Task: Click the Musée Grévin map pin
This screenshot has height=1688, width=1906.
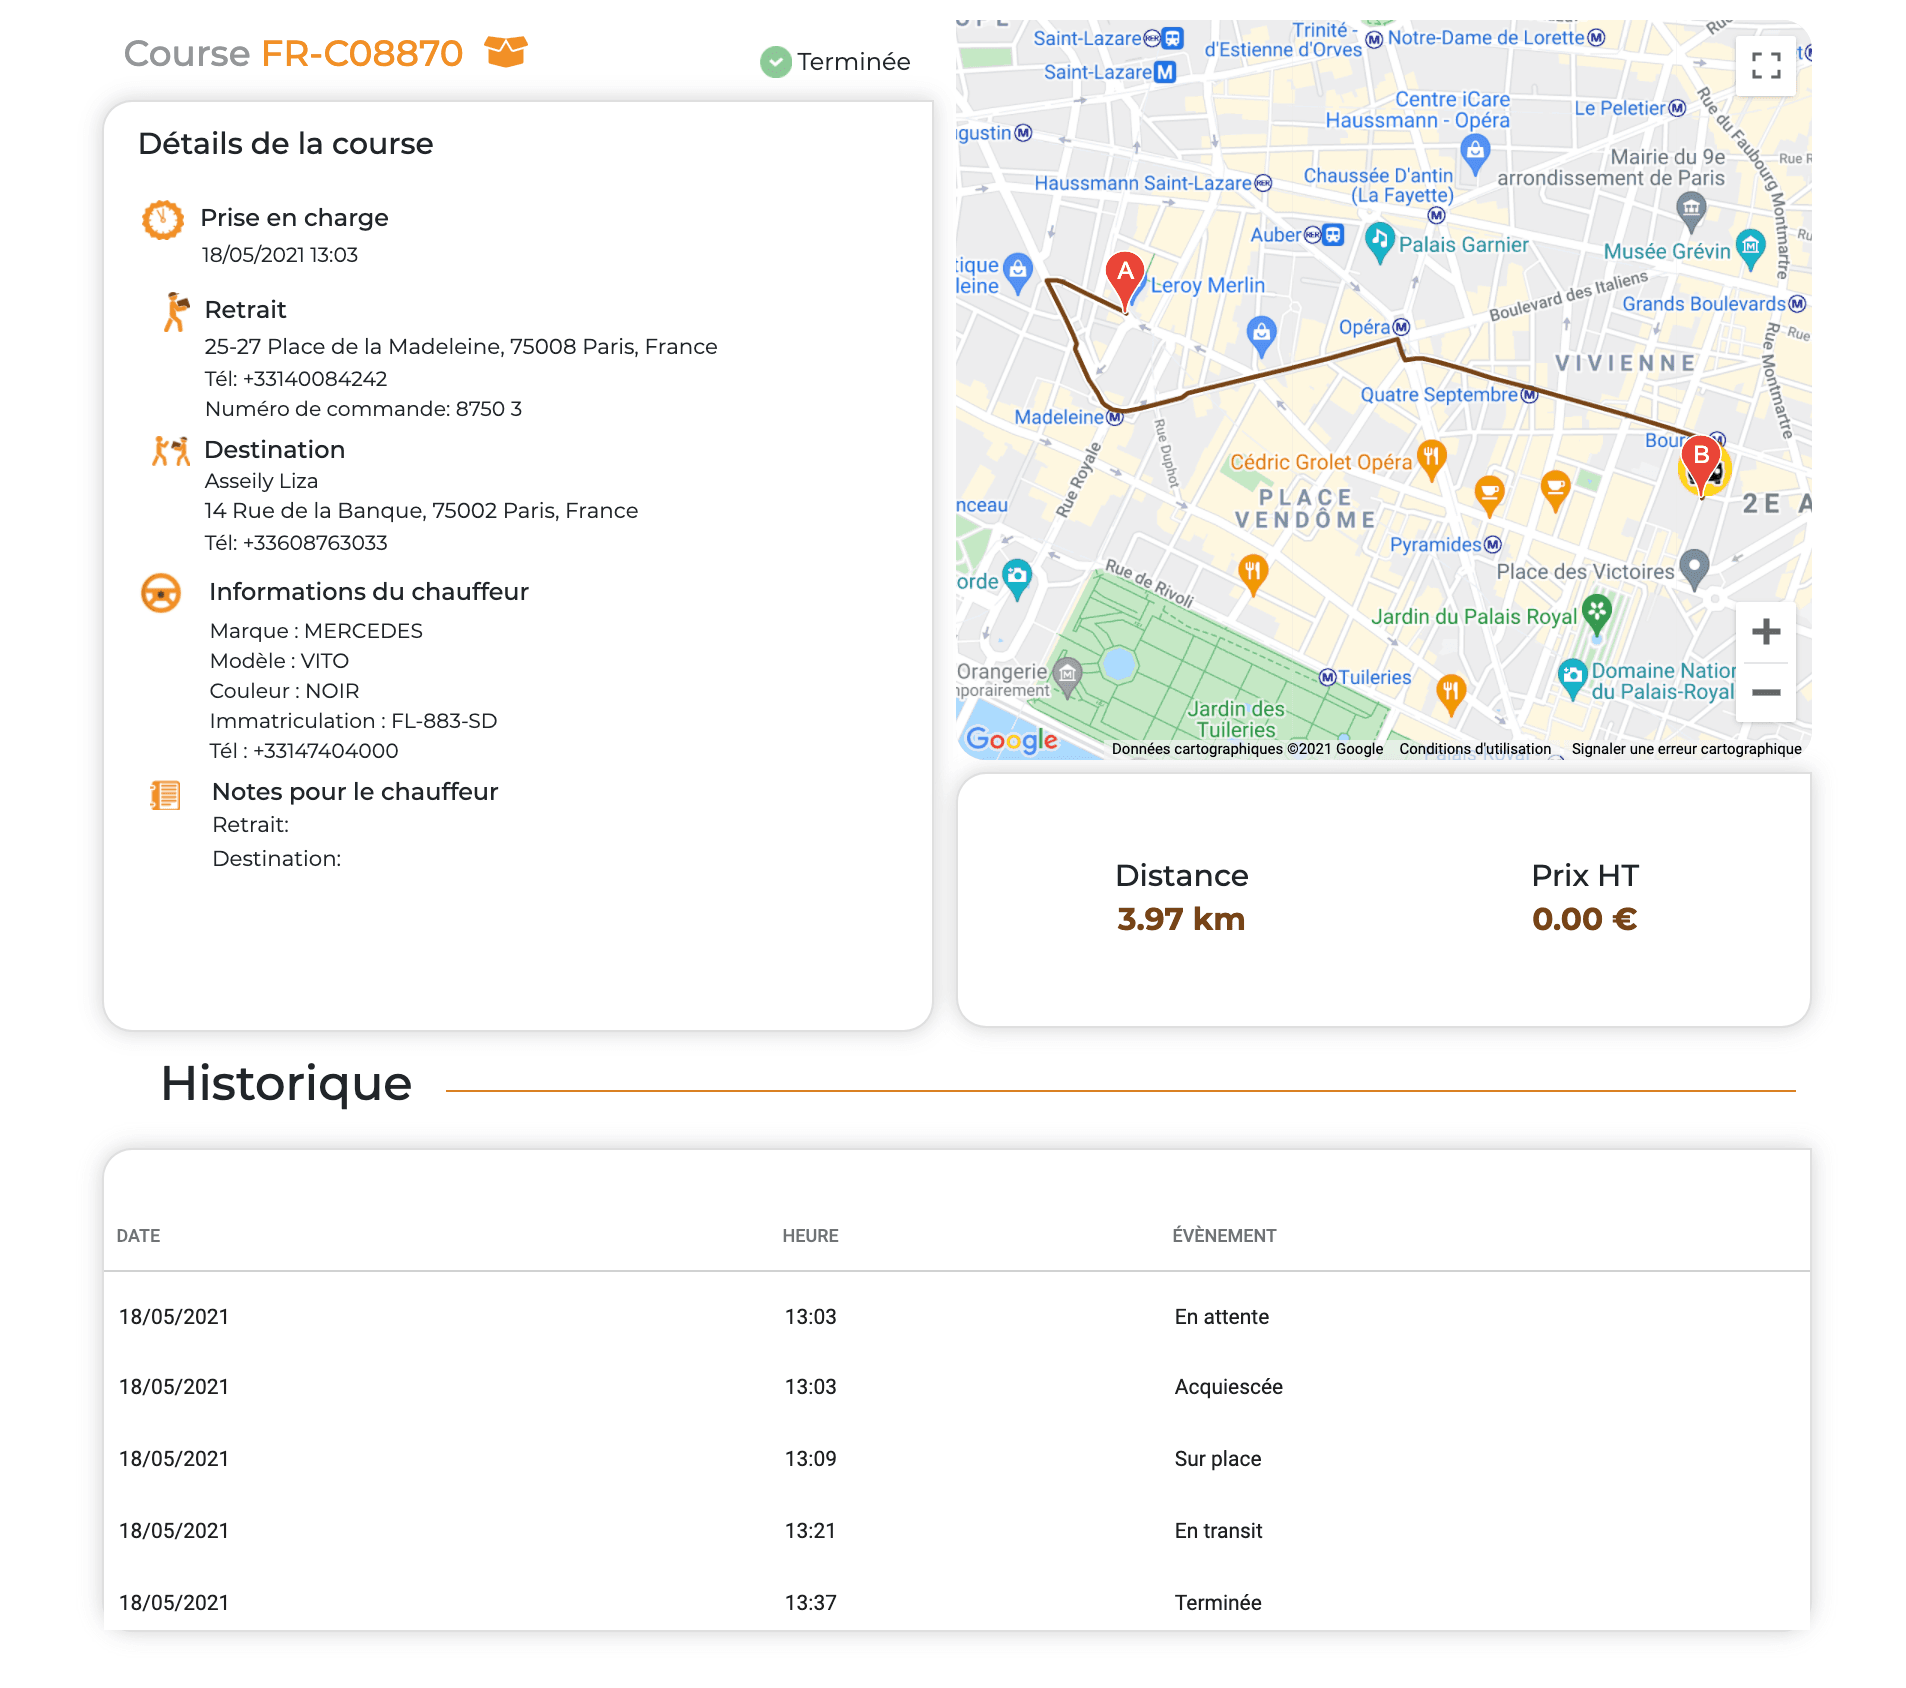Action: (1751, 249)
